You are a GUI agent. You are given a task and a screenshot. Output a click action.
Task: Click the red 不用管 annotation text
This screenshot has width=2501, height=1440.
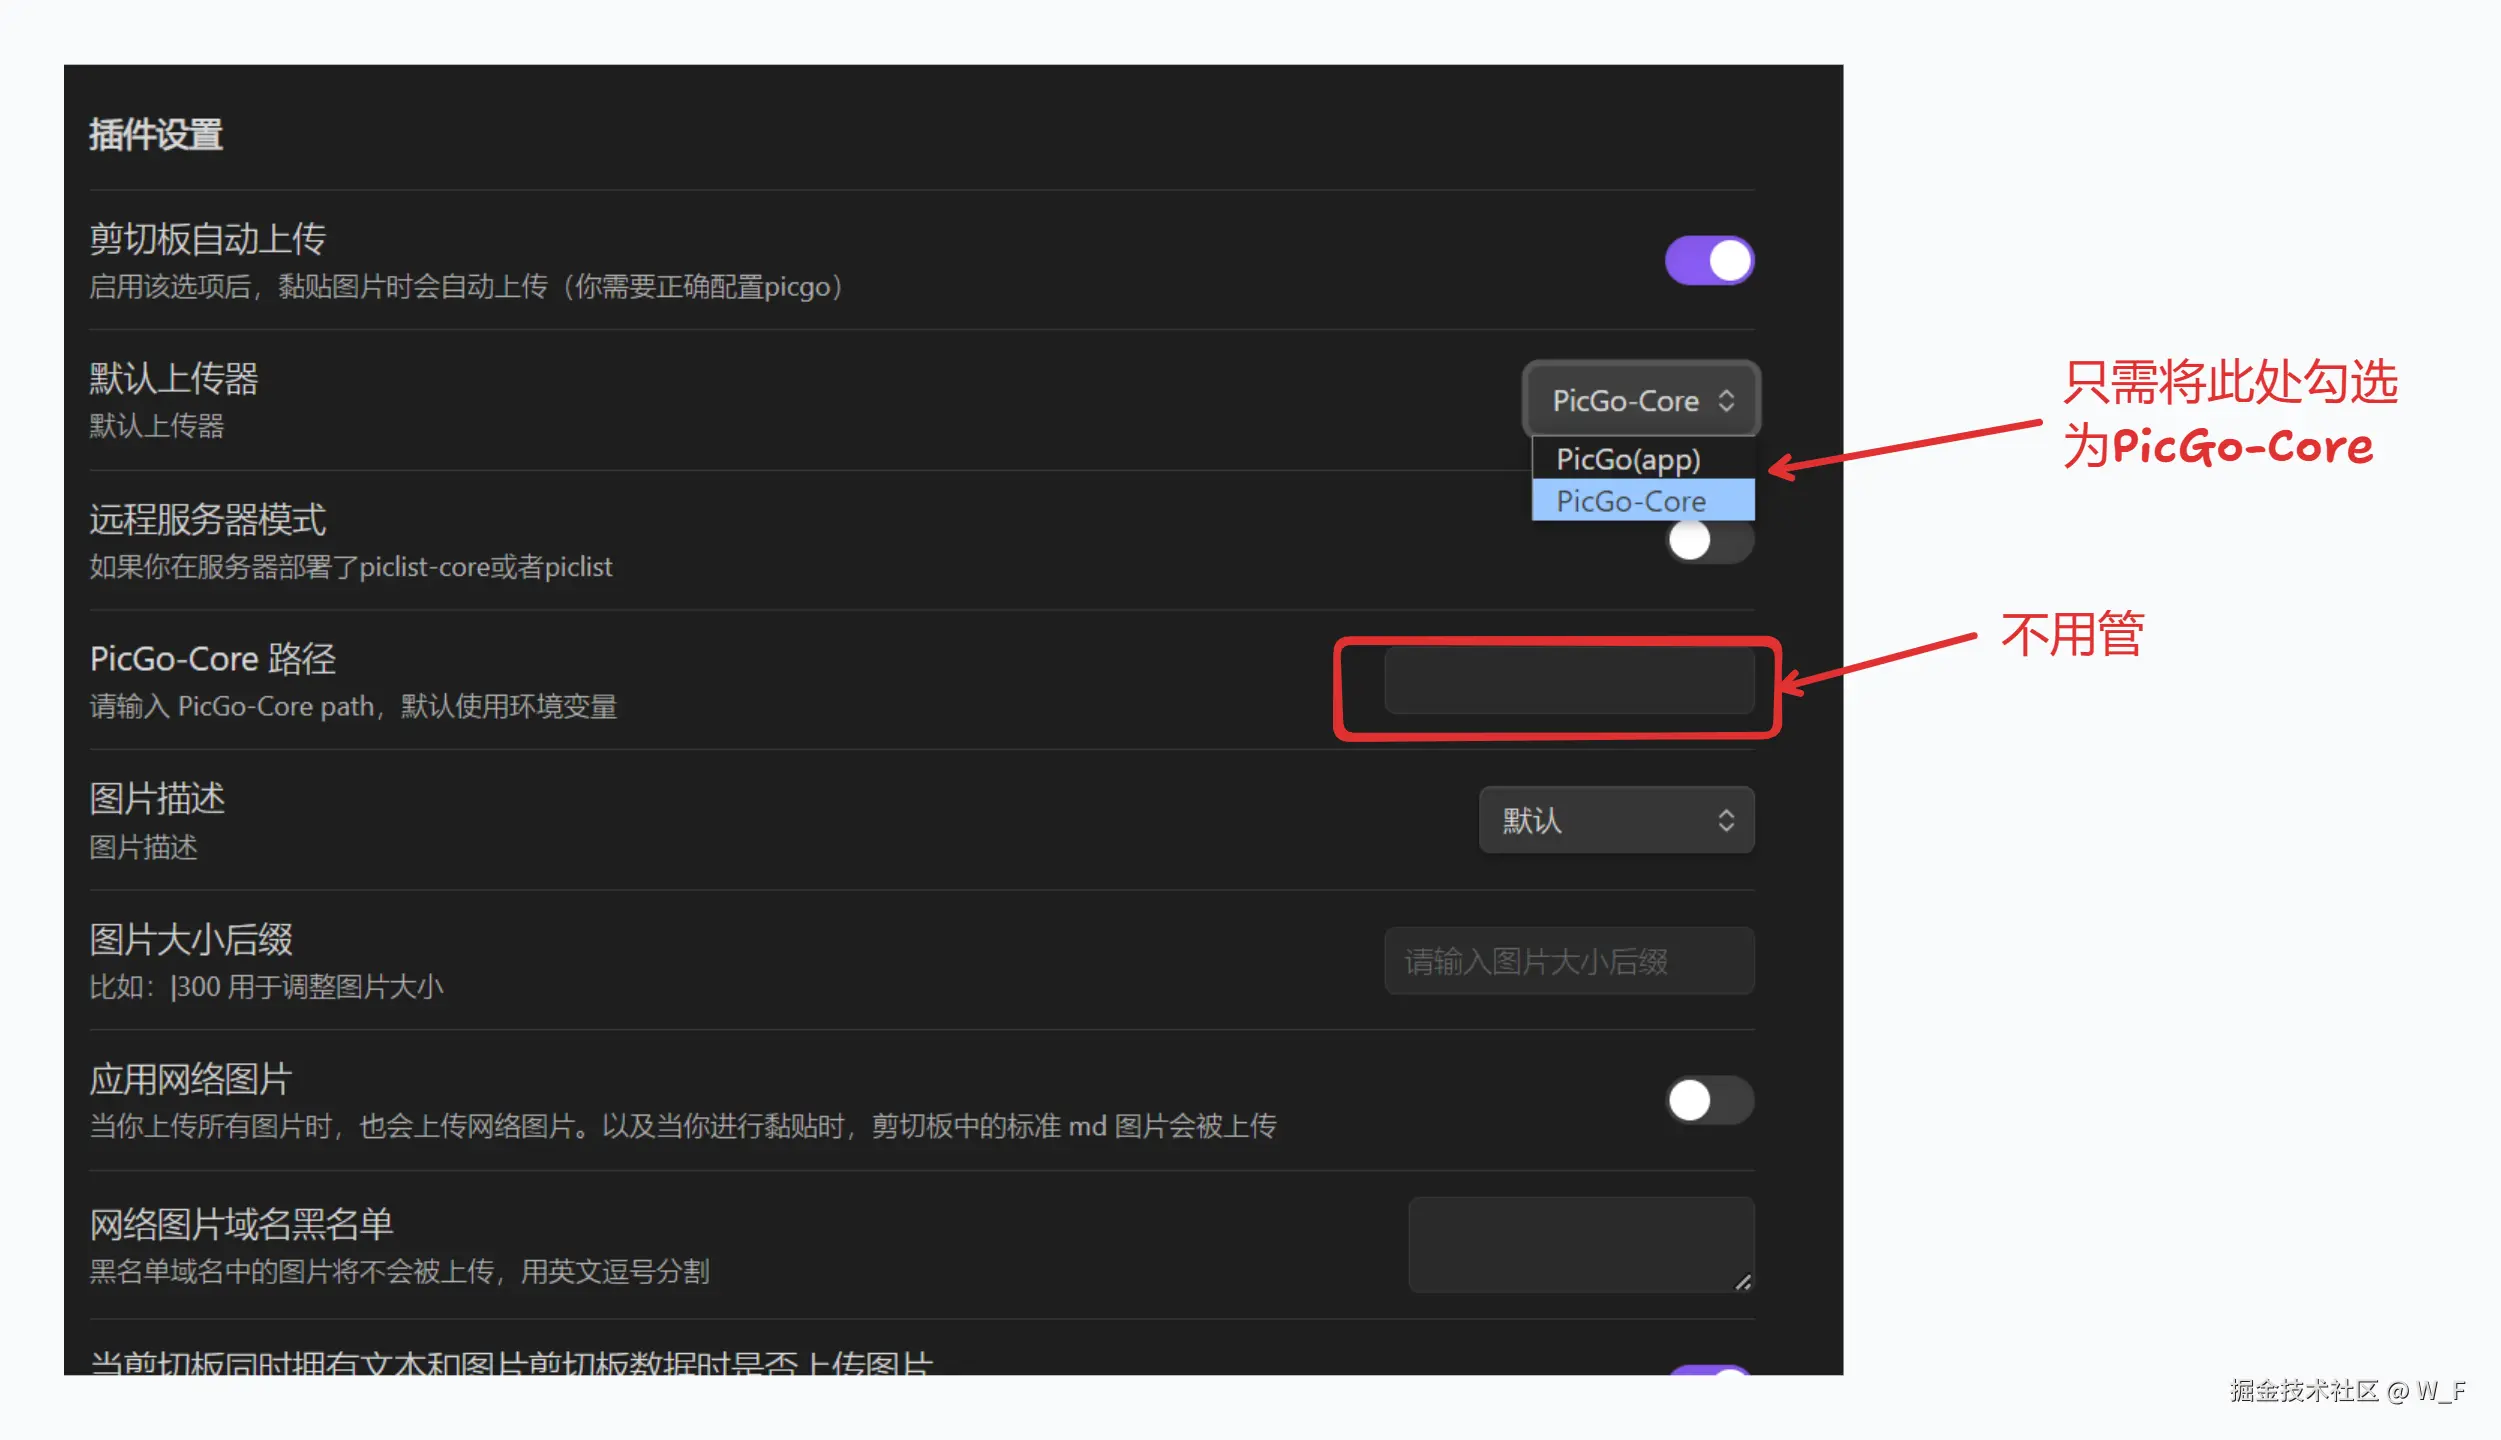click(x=2072, y=635)
